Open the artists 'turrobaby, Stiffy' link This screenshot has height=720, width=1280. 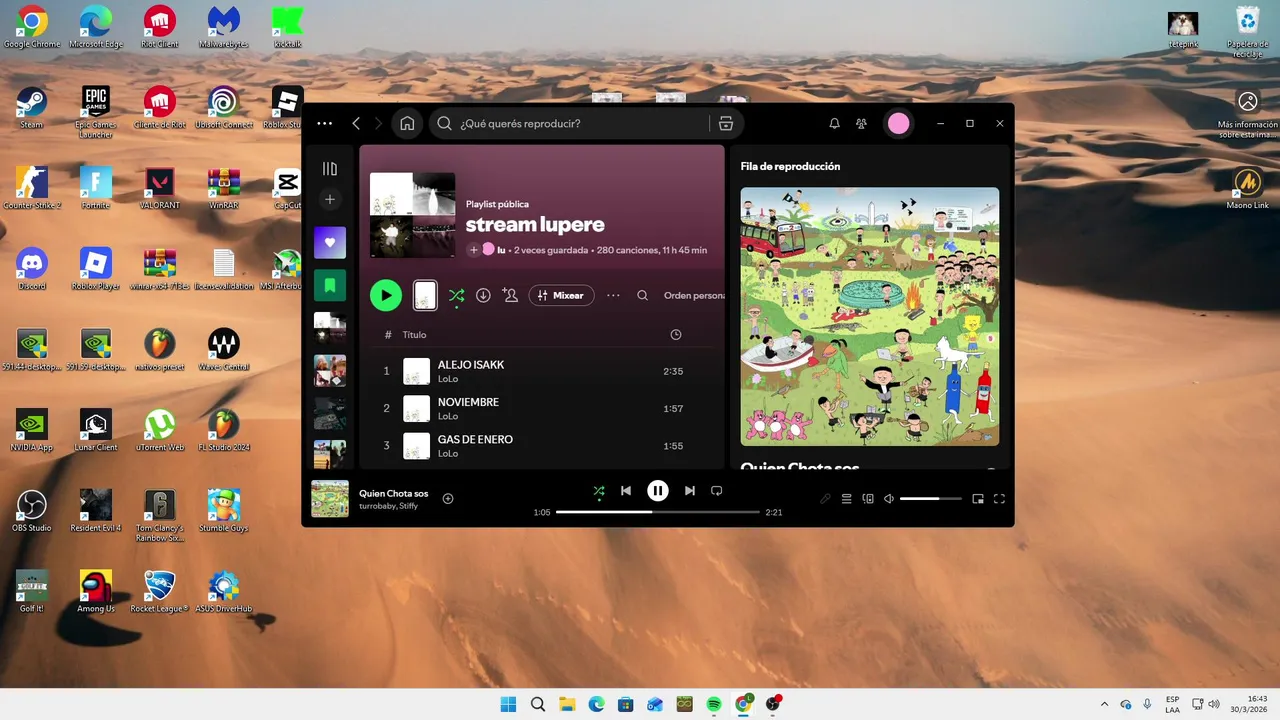point(388,506)
